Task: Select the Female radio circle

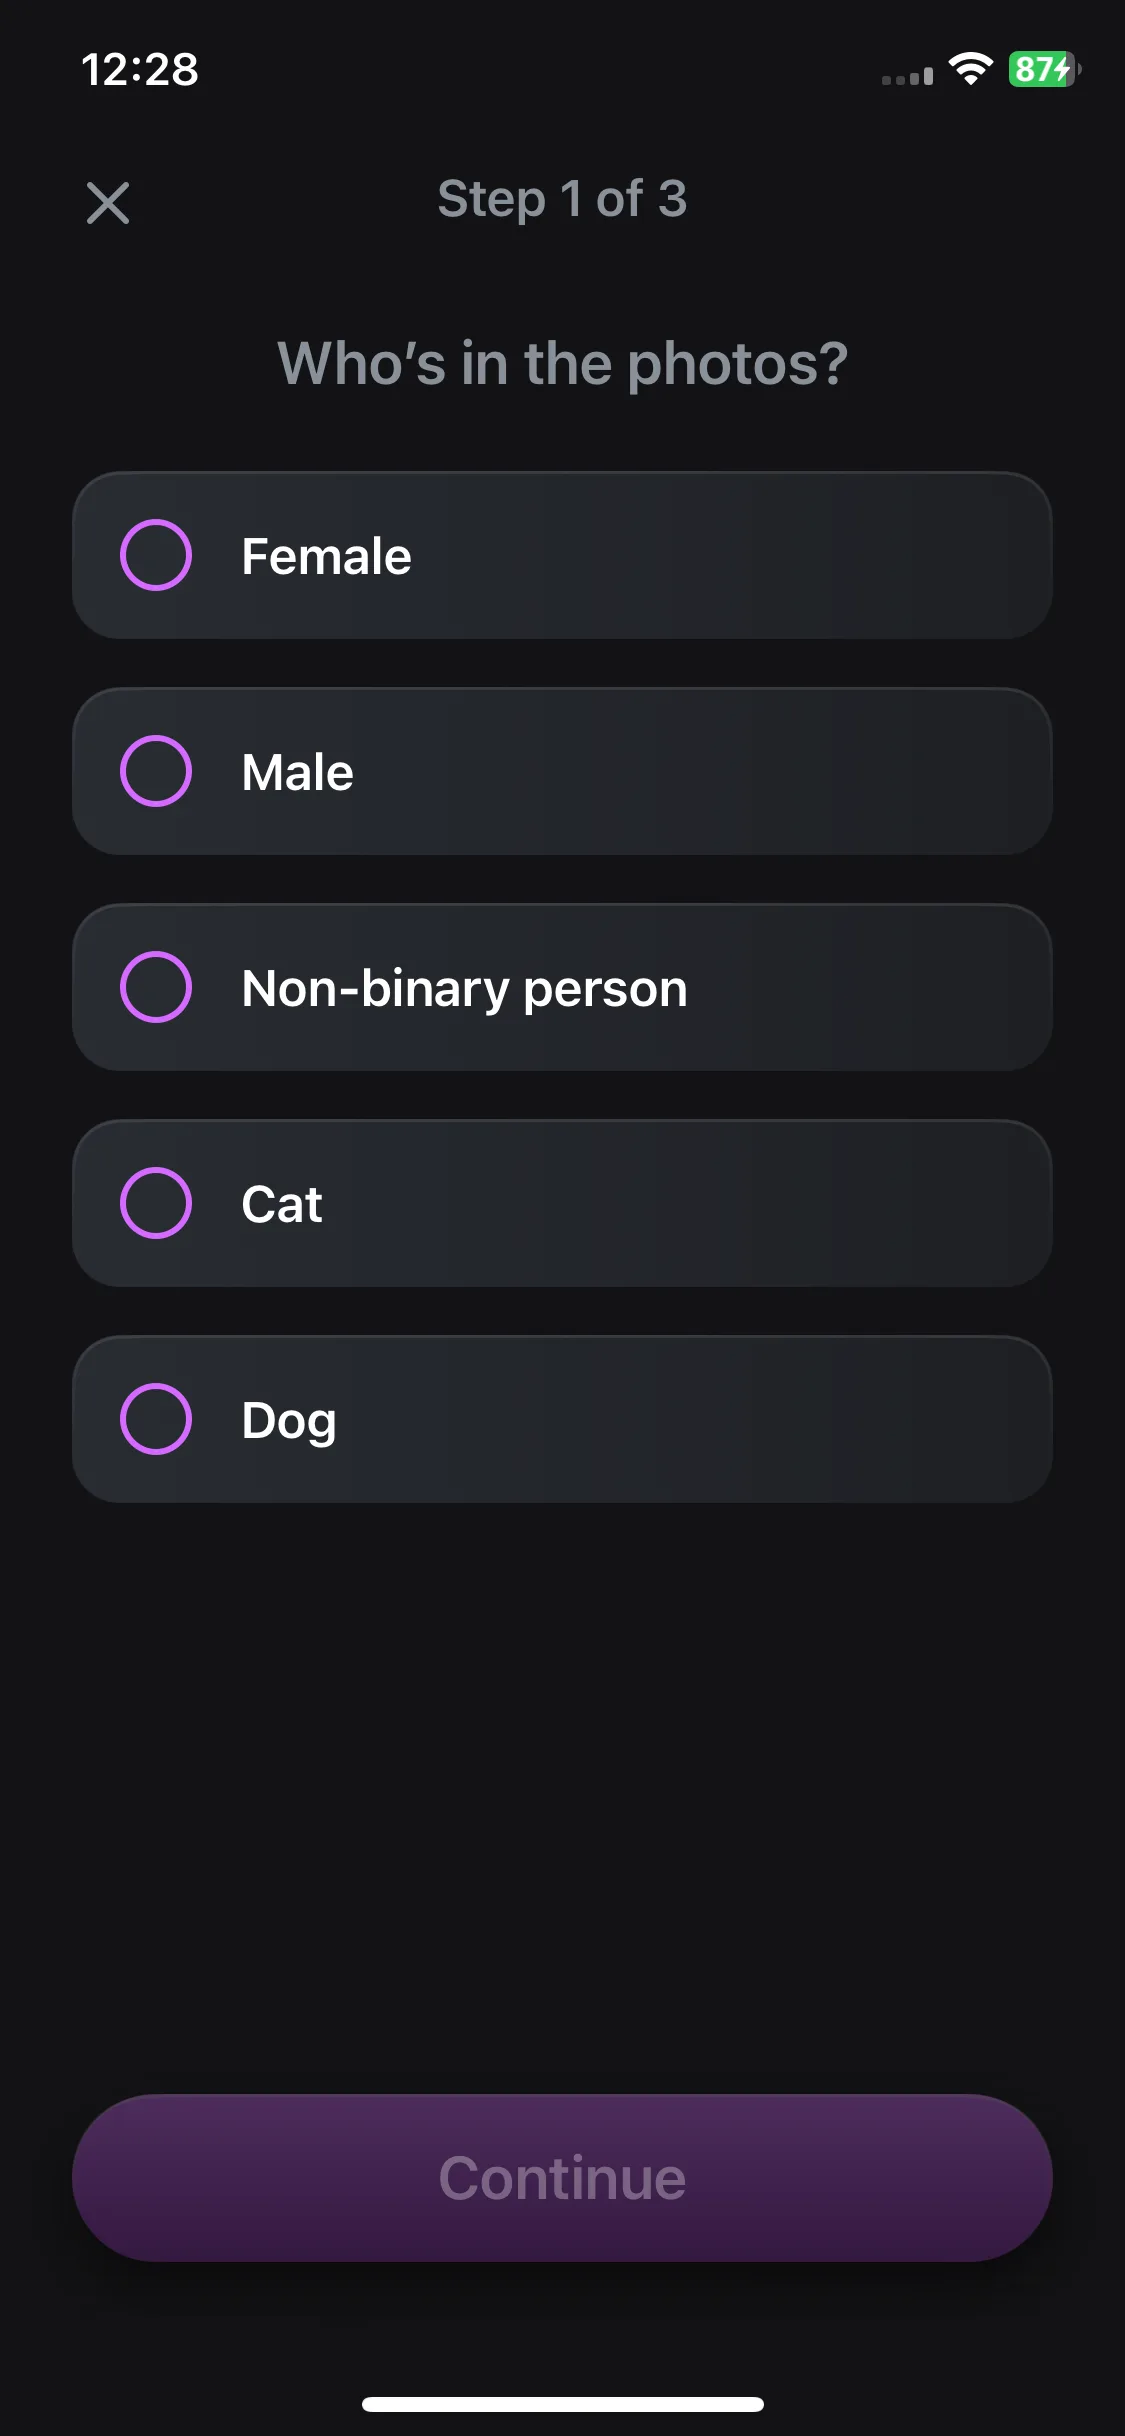Action: (x=156, y=555)
